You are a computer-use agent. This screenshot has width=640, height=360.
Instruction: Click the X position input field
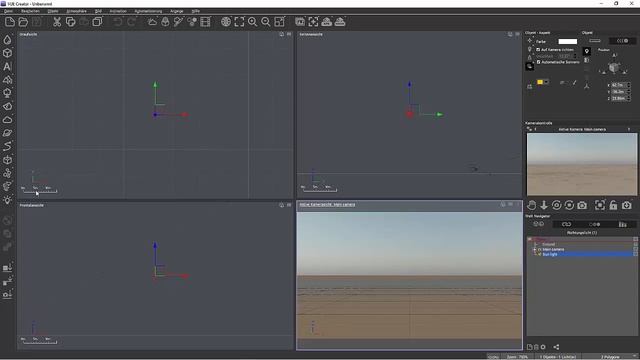(618, 85)
